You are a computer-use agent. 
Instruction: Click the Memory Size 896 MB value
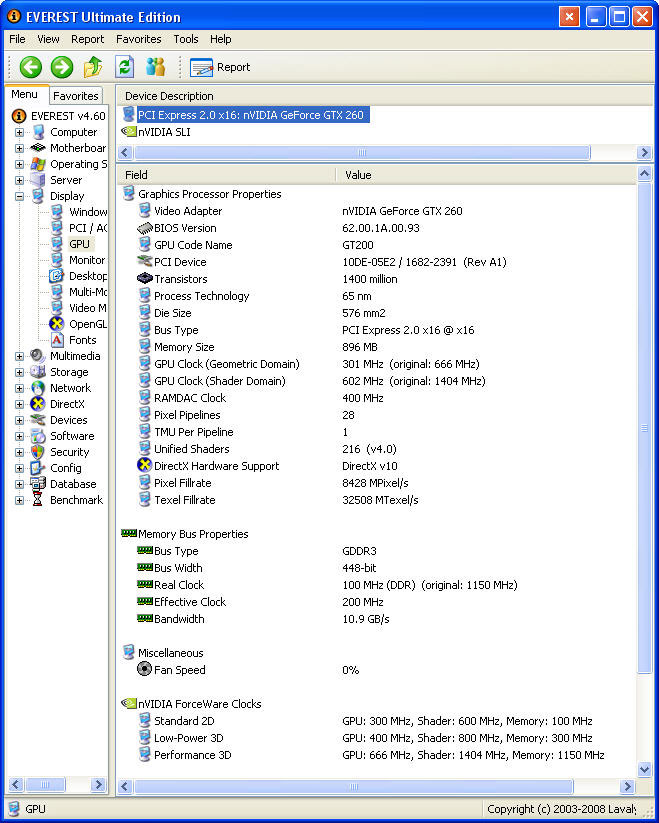[360, 347]
